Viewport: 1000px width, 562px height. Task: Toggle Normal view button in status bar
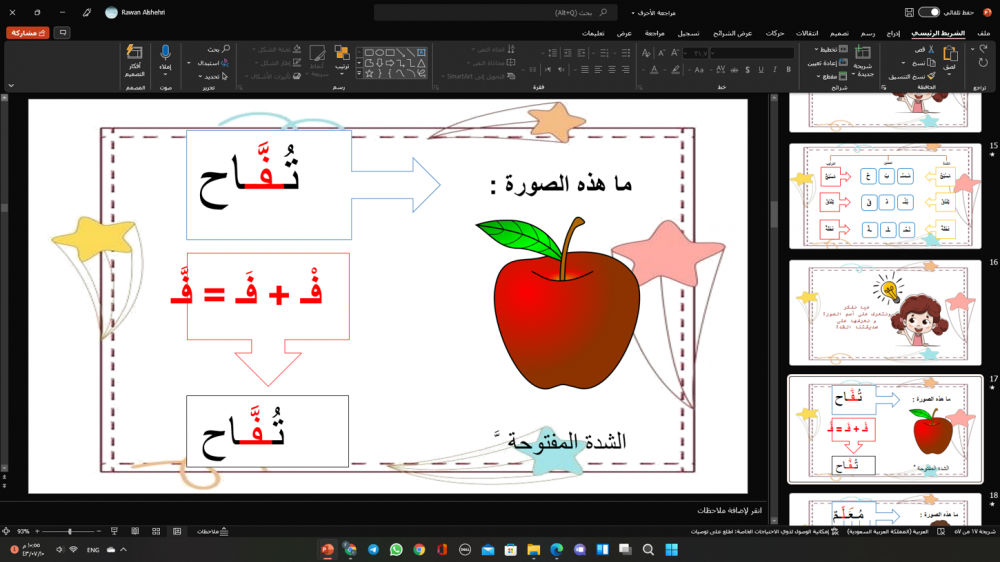pos(177,531)
